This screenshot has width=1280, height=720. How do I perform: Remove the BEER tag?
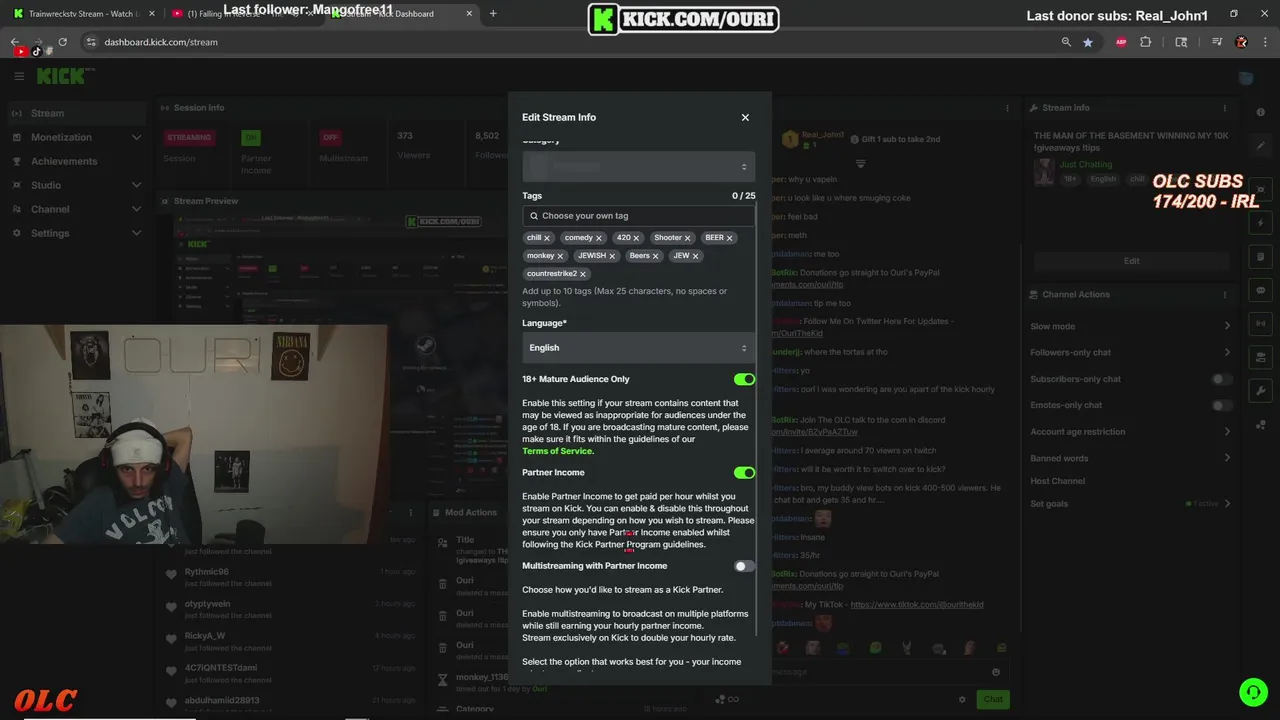point(730,238)
